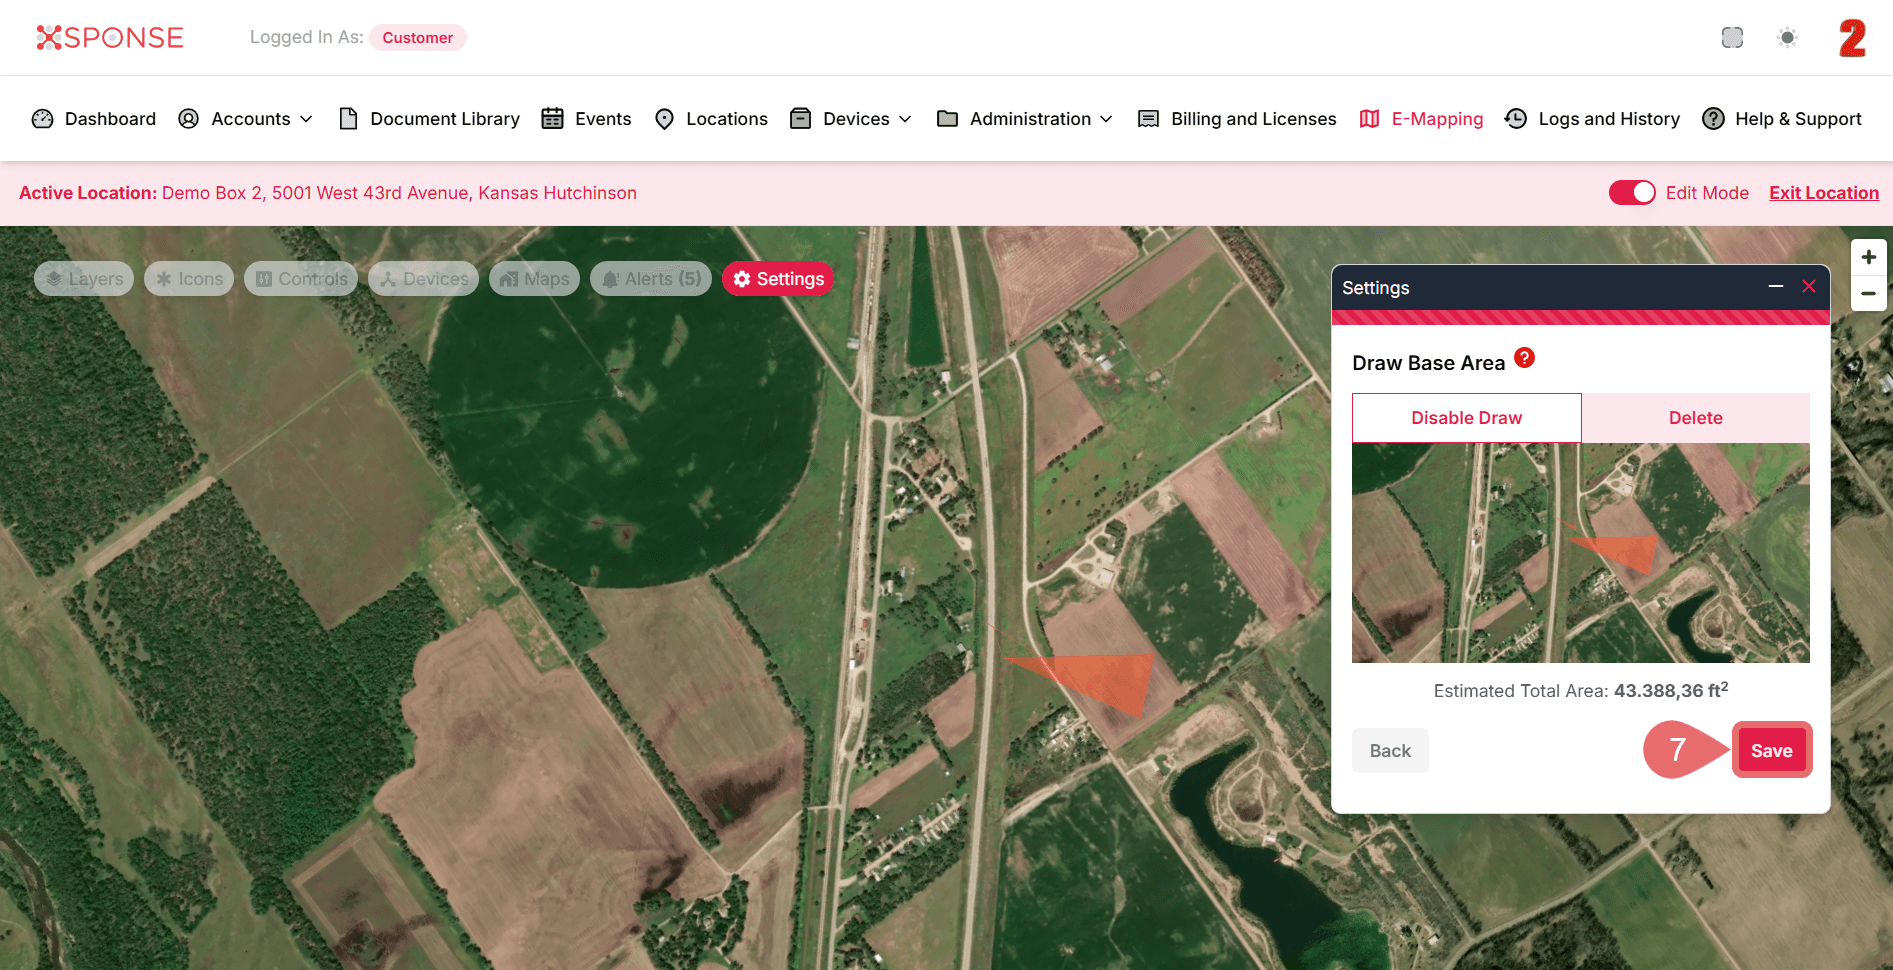Screen dimensions: 1893x970
Task: Open the Alerts (5) map tab
Action: tap(651, 279)
